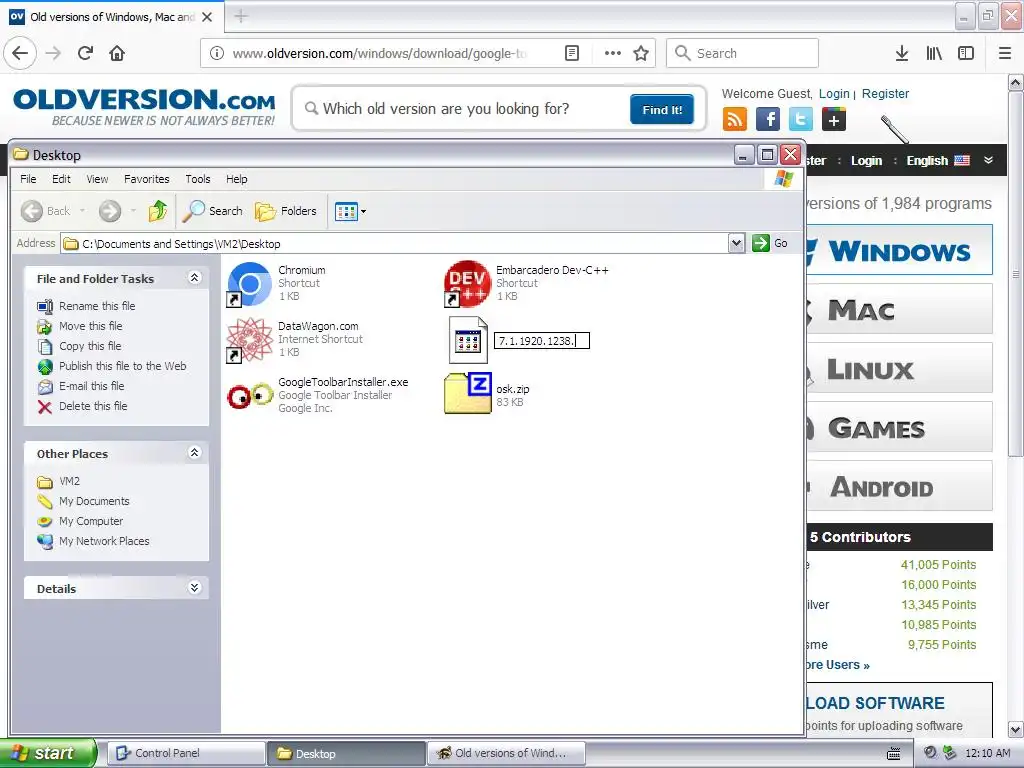This screenshot has width=1024, height=768.
Task: Open Edit menu in Explorer
Action: (61, 179)
